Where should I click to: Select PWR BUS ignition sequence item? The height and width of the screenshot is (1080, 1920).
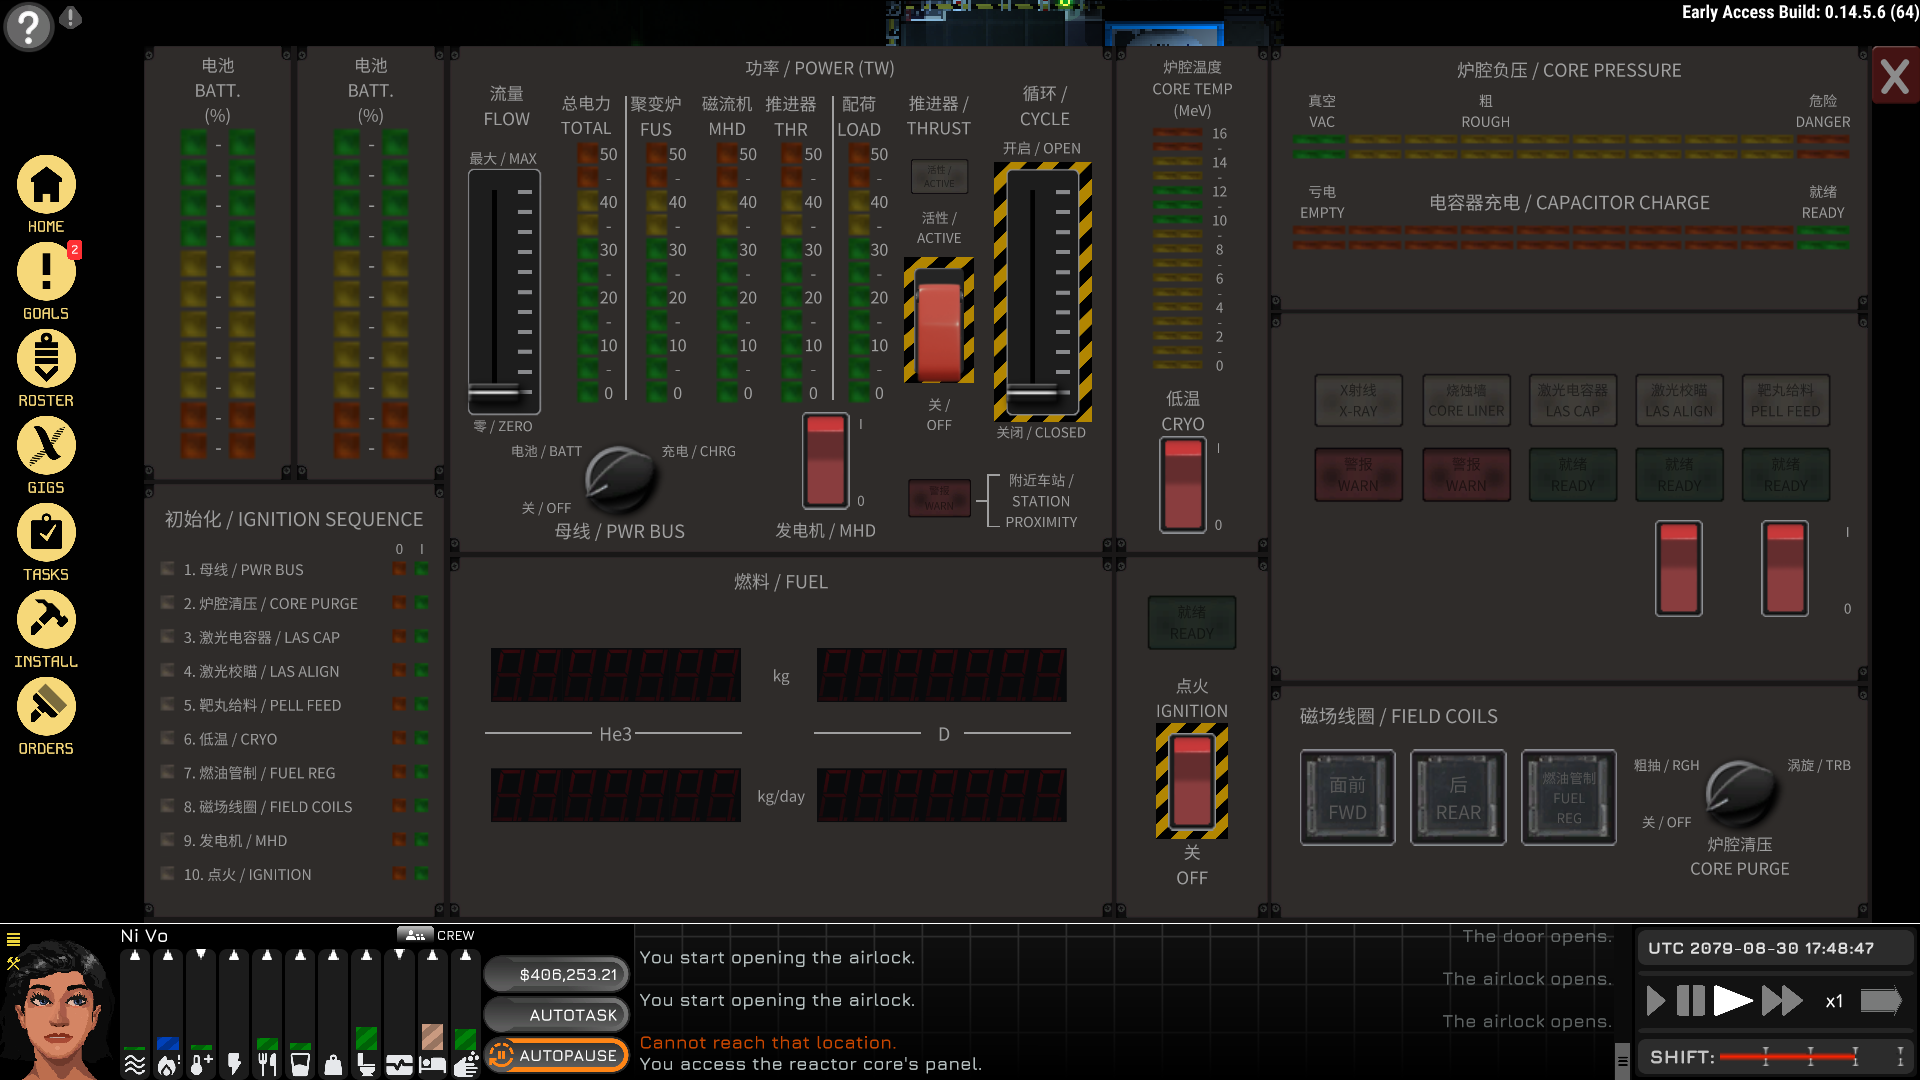click(243, 570)
